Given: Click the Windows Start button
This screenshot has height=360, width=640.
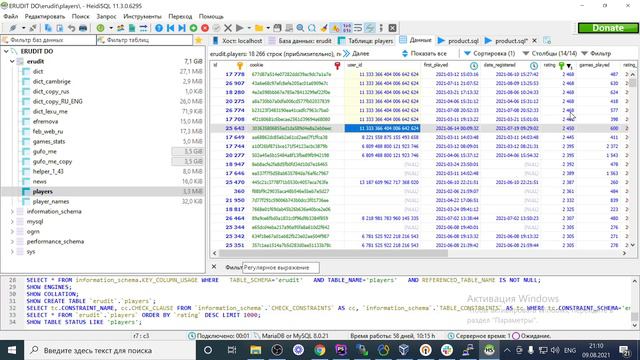Looking at the screenshot, I should coord(12,350).
